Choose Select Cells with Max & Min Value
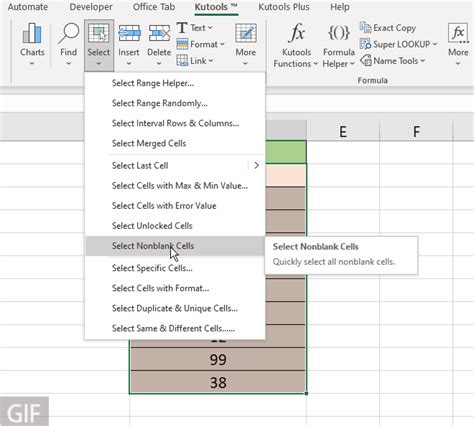 pos(175,185)
